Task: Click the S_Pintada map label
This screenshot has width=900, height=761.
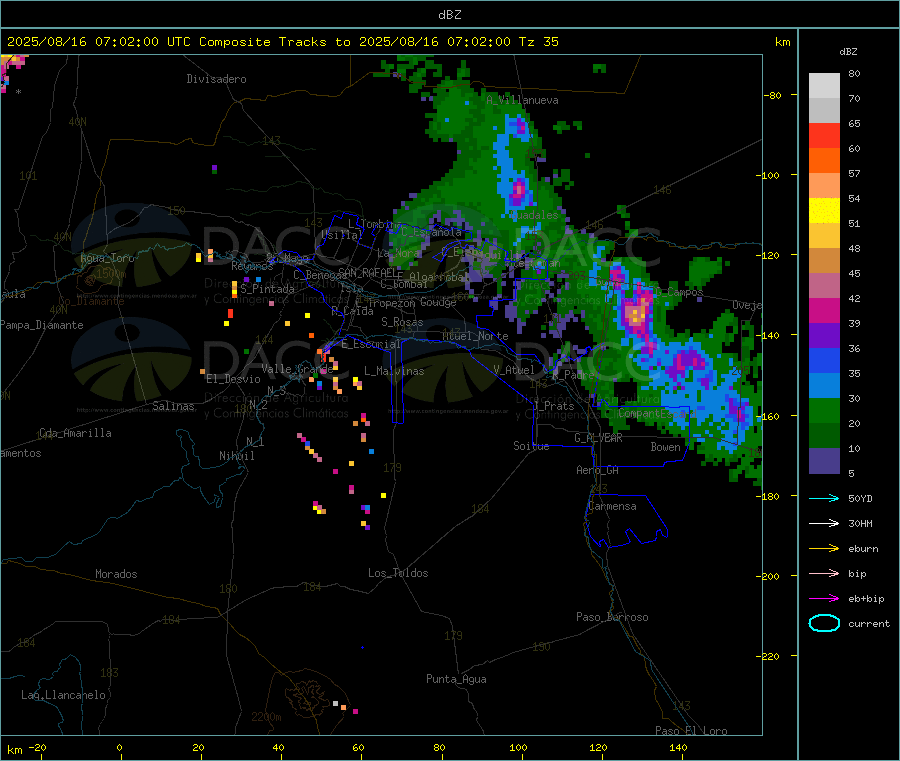Action: (x=267, y=289)
